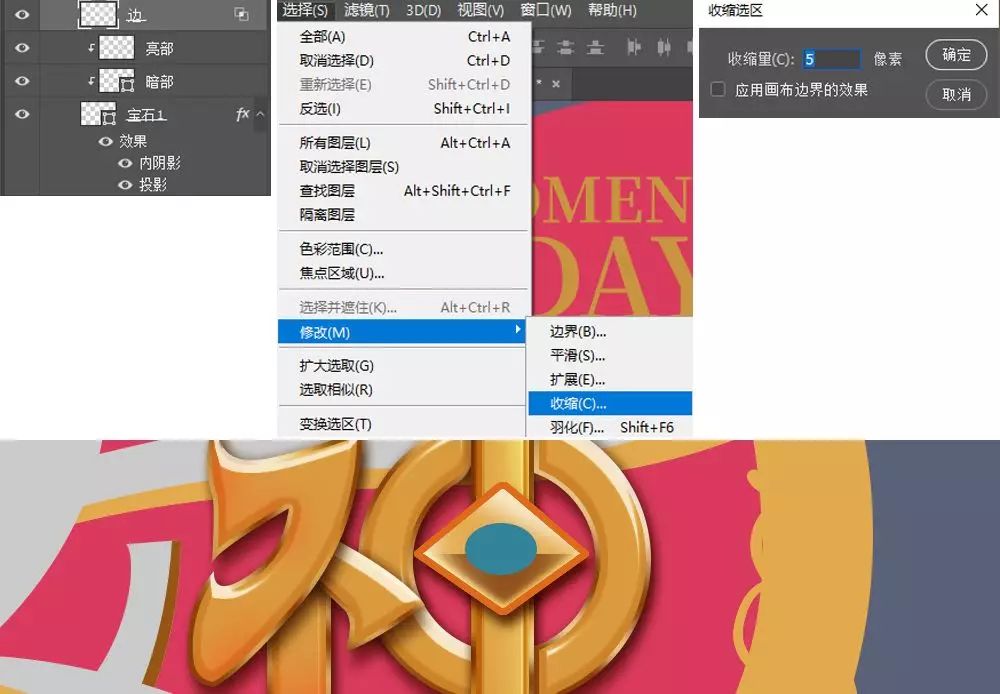Viewport: 1000px width, 694px height.
Task: Select the align vertical centers icon in options bar
Action: (565, 47)
